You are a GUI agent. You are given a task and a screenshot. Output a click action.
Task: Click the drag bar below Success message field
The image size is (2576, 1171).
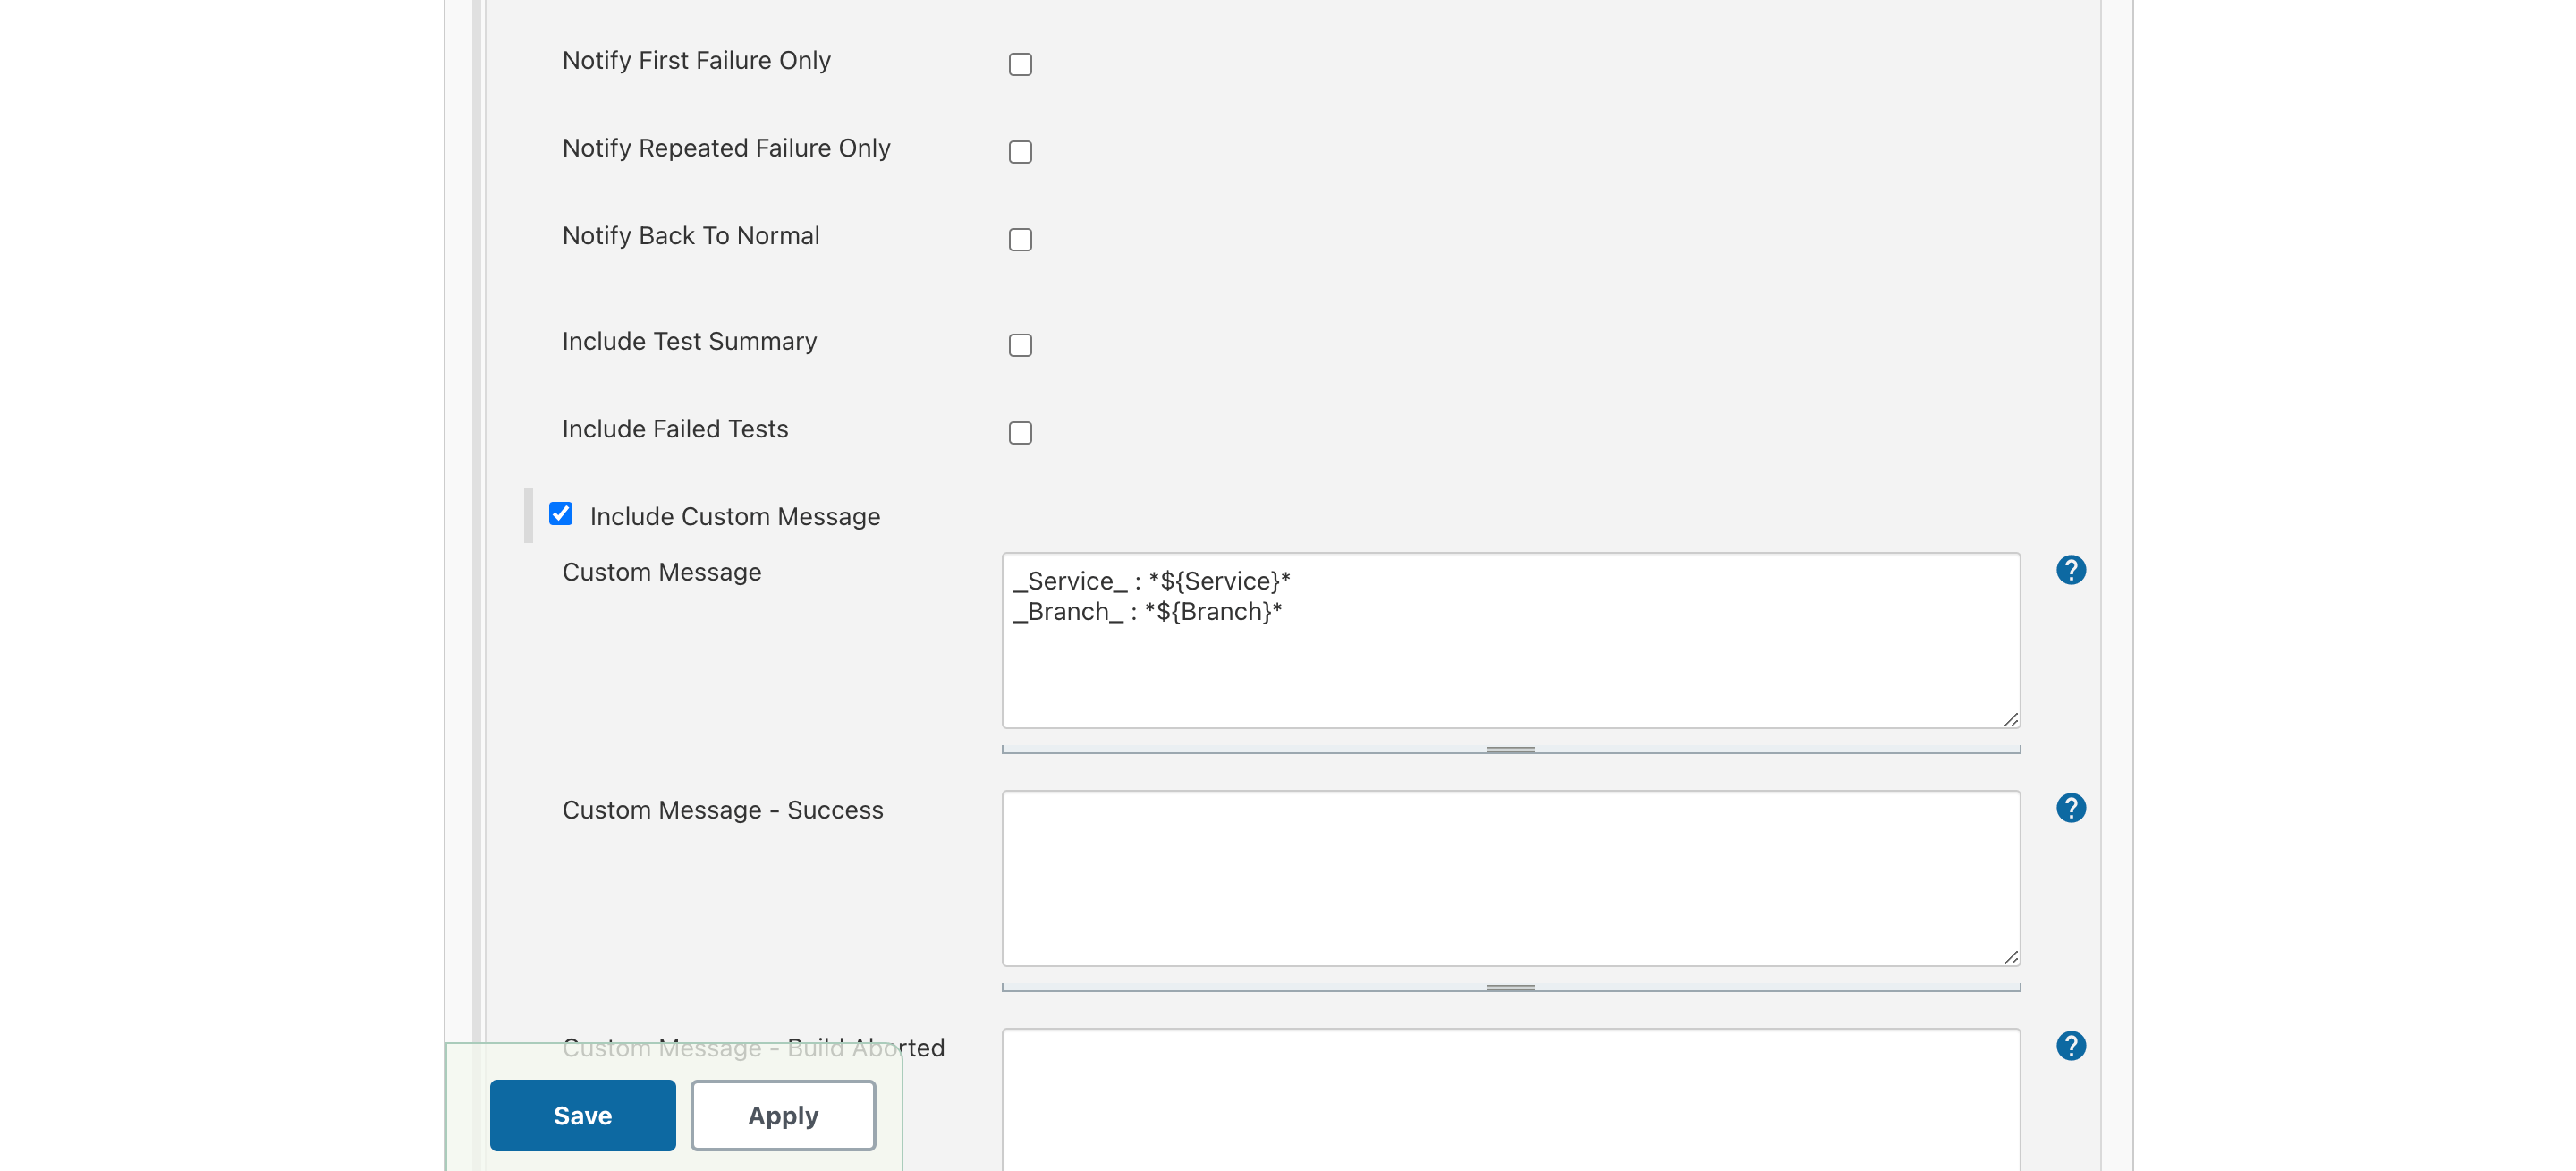1510,986
